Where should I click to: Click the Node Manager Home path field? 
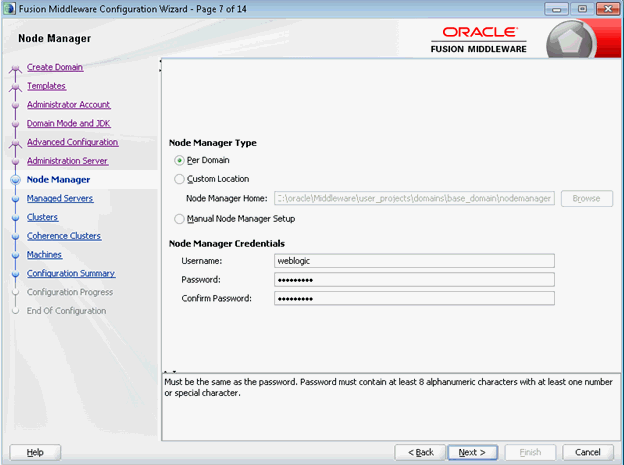coord(414,198)
